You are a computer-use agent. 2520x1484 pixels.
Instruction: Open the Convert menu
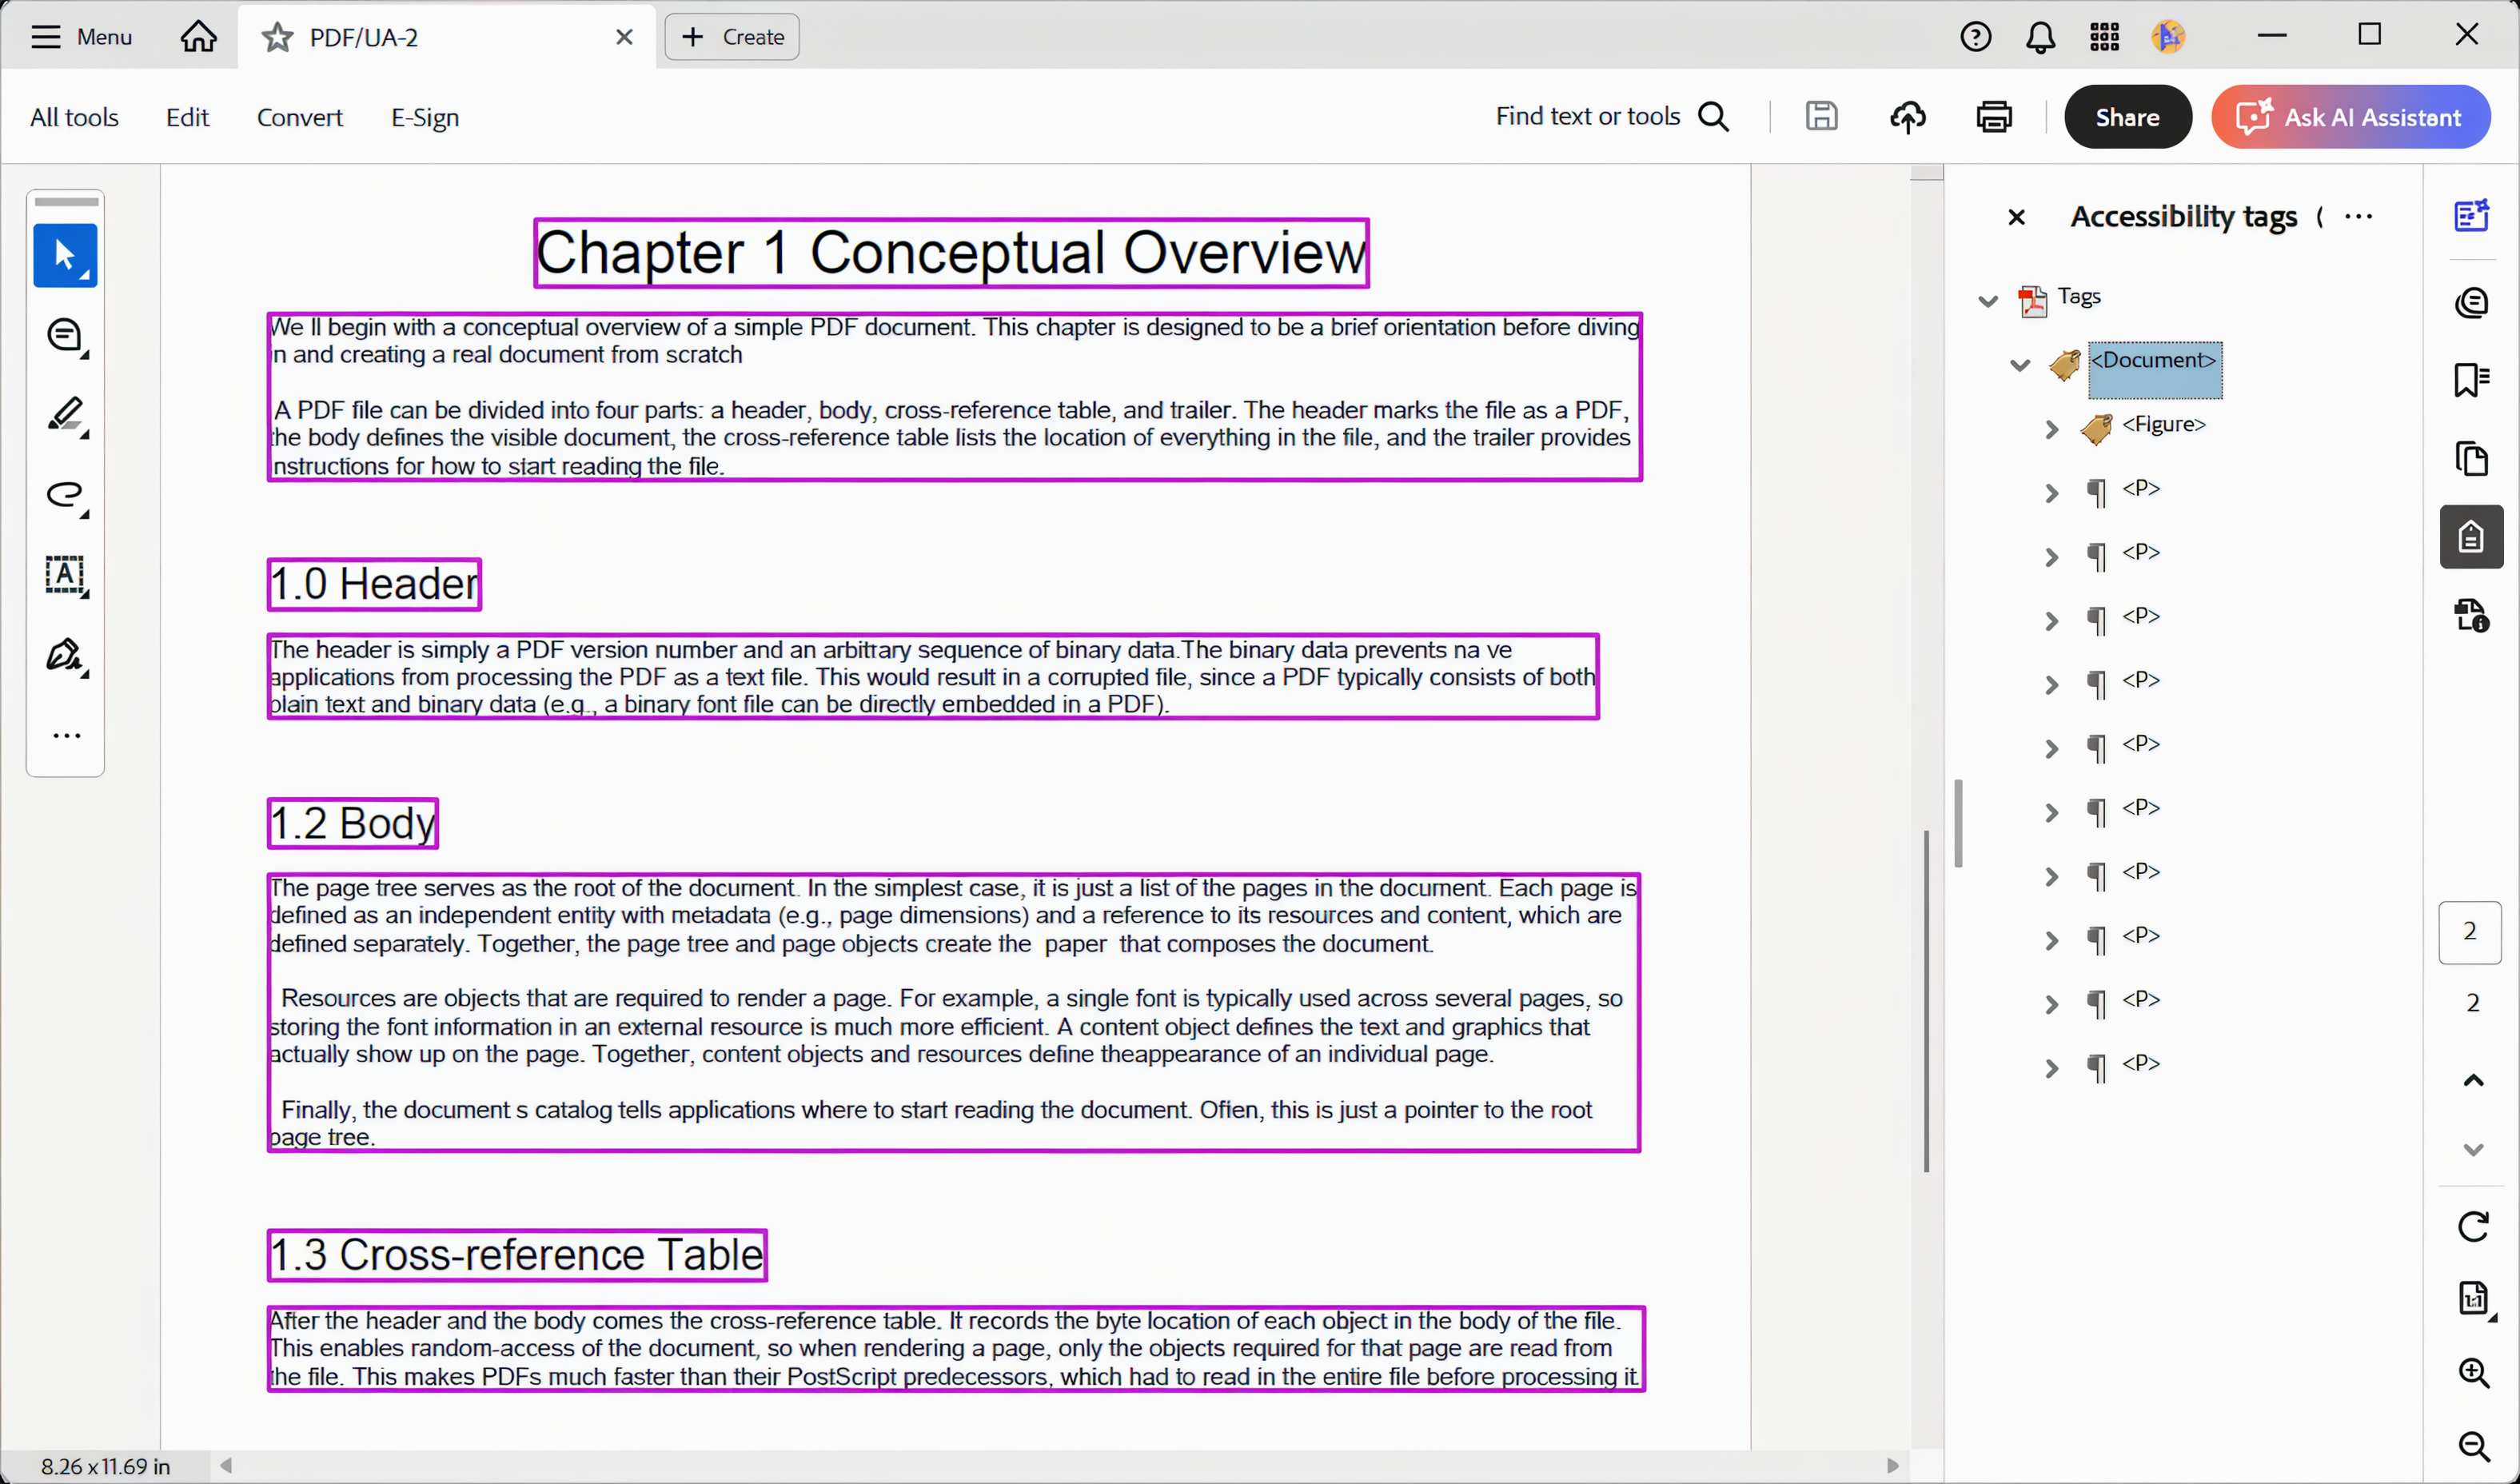pos(299,117)
